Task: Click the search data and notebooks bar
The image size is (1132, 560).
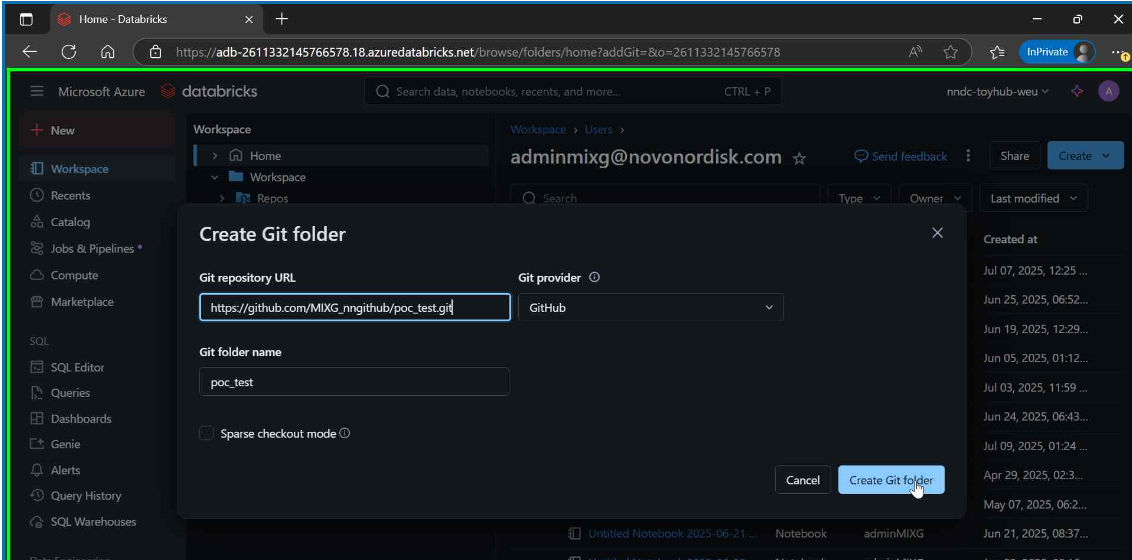Action: [x=572, y=92]
